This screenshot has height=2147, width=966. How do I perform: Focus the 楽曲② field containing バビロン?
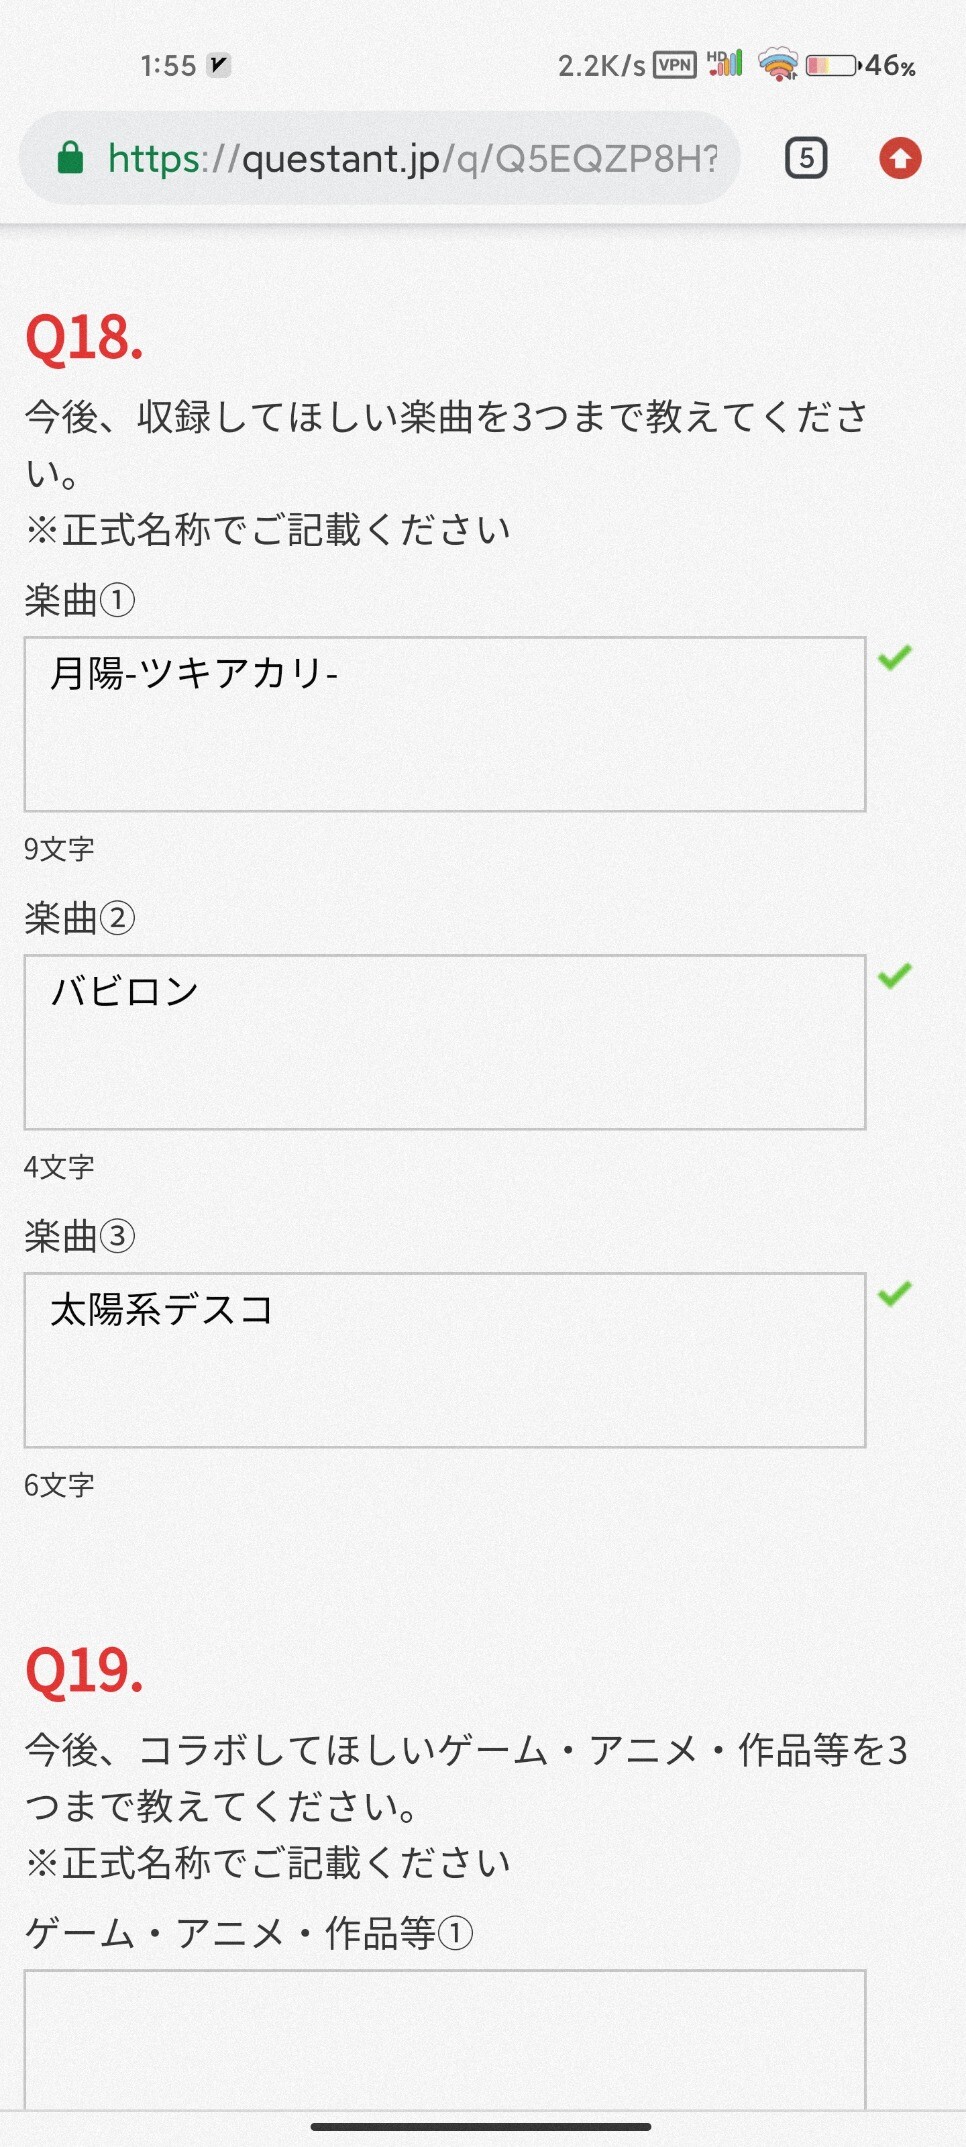[445, 1042]
